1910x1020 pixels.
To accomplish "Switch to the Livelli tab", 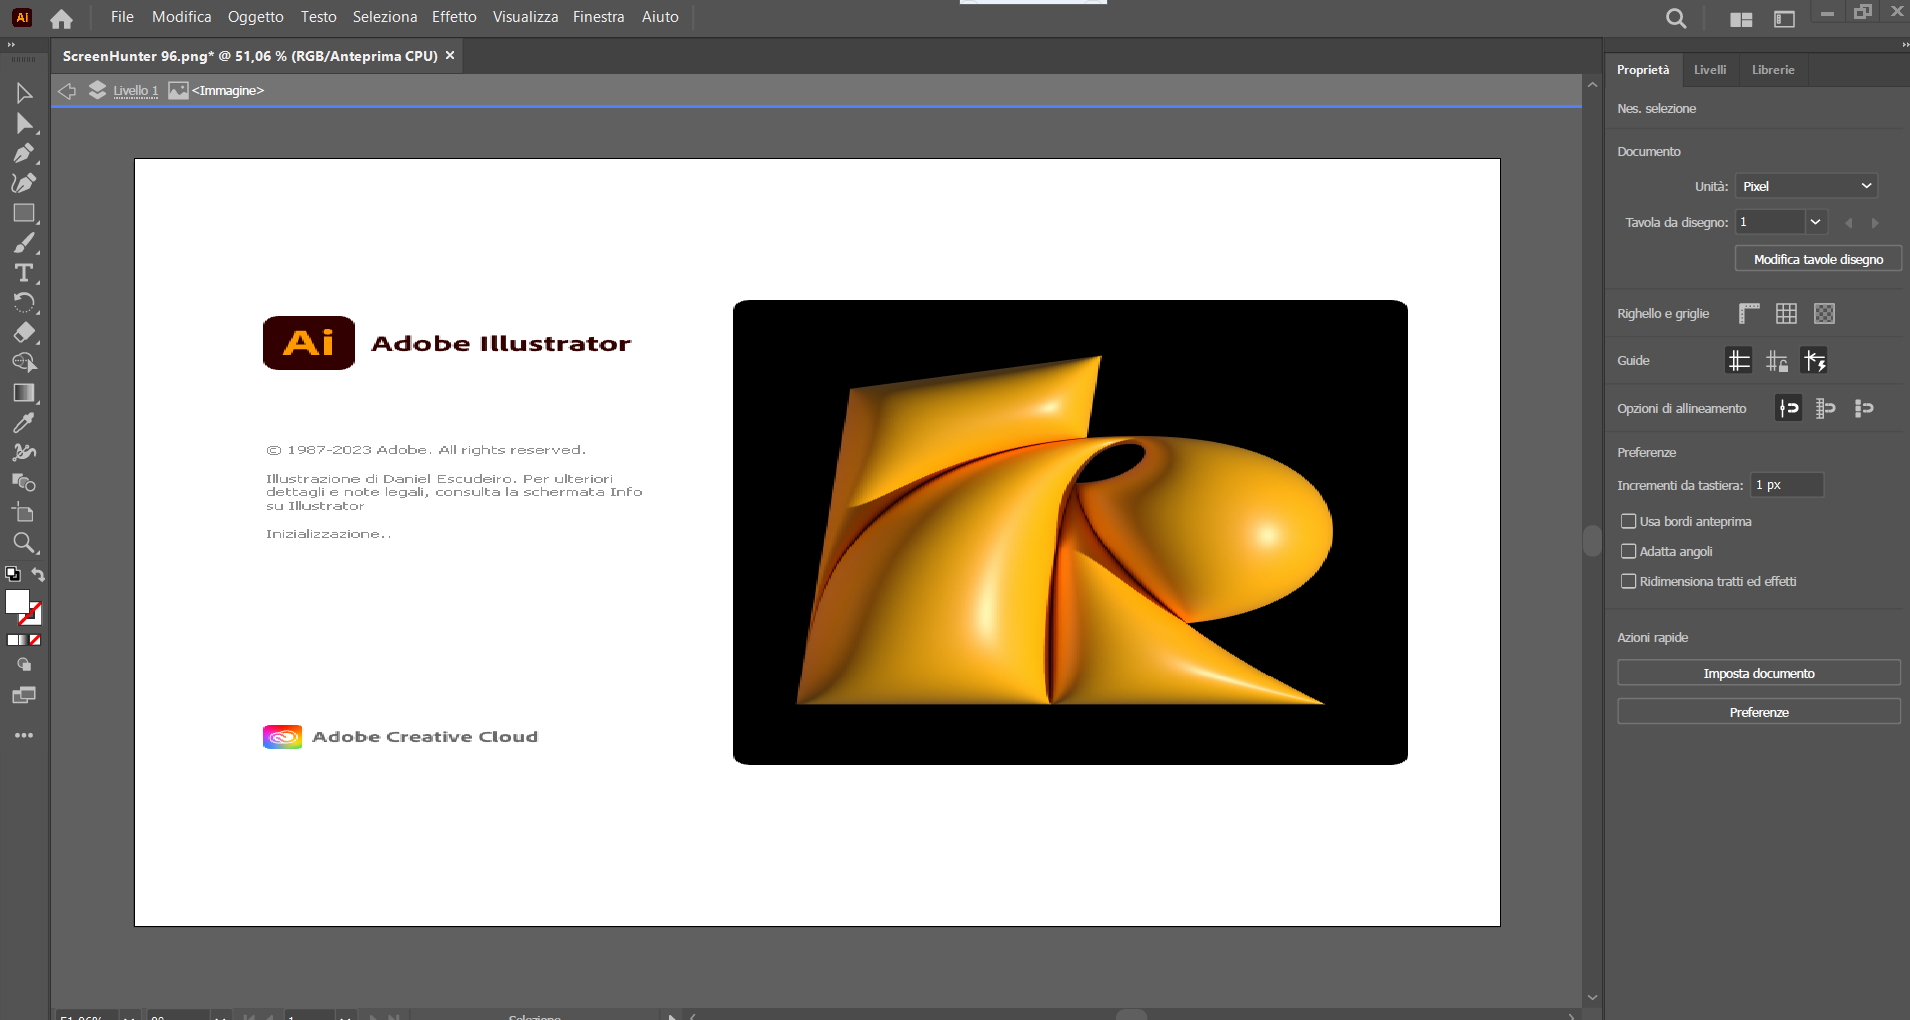I will click(x=1710, y=70).
